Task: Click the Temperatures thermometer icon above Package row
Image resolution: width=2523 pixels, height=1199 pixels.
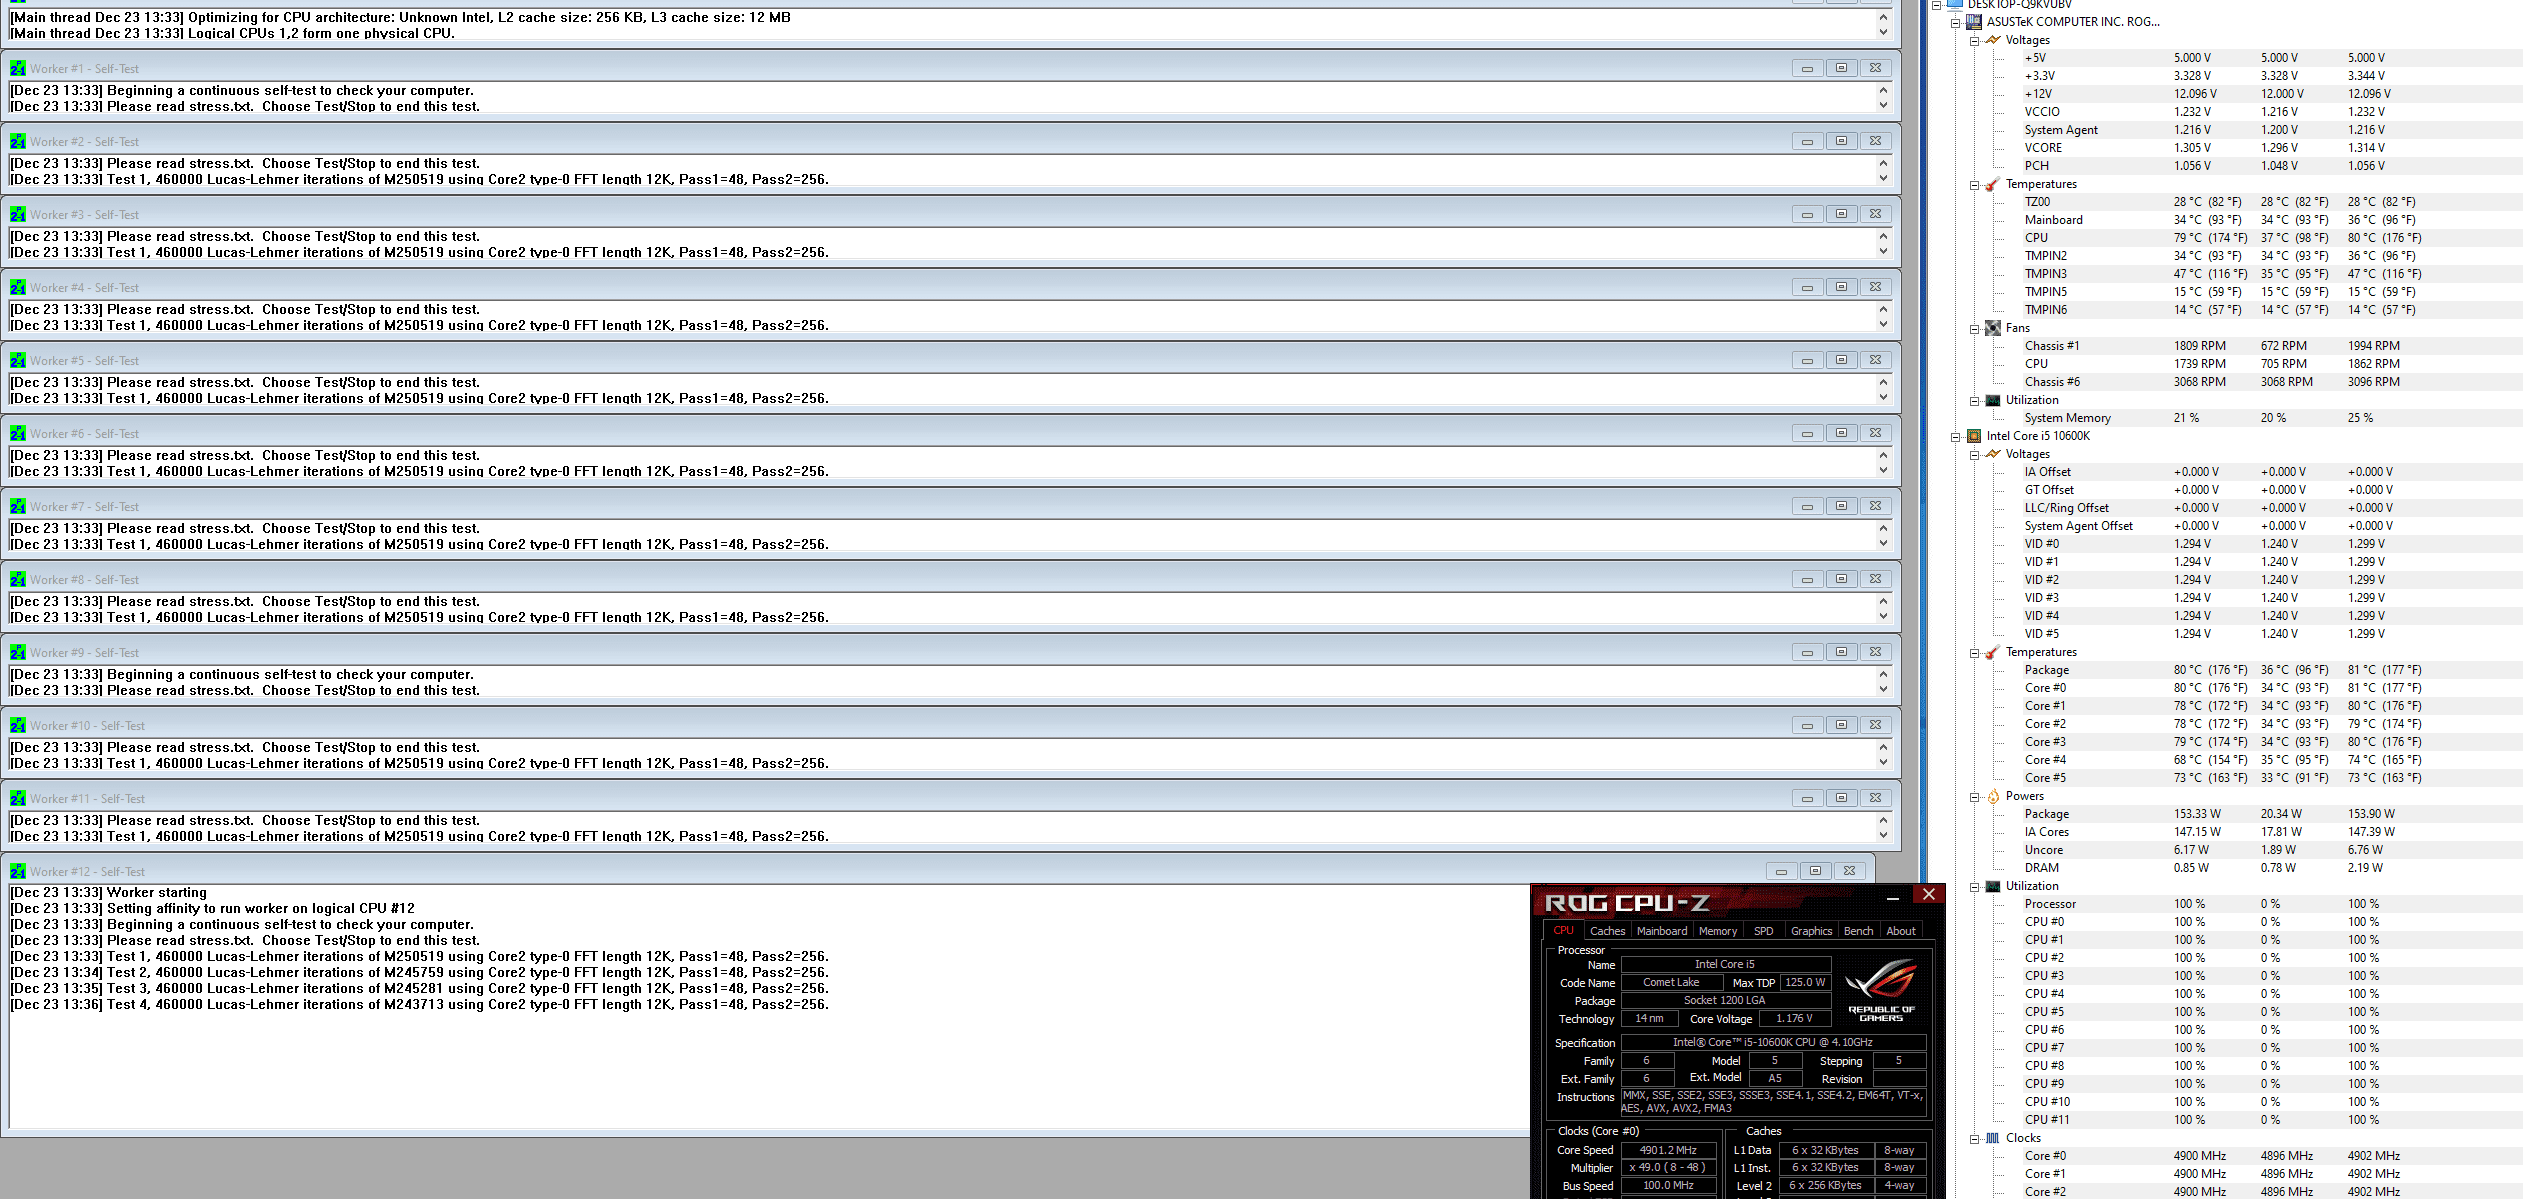Action: [1993, 652]
